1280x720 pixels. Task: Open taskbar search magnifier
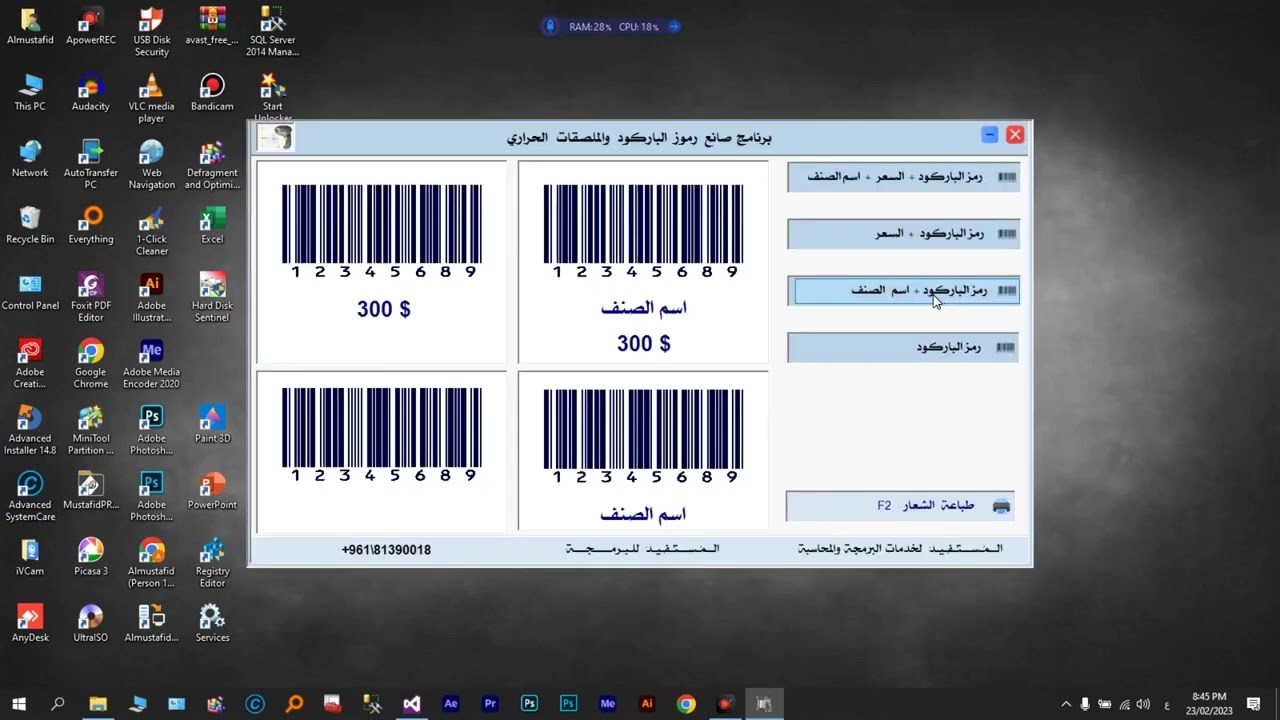coord(58,704)
